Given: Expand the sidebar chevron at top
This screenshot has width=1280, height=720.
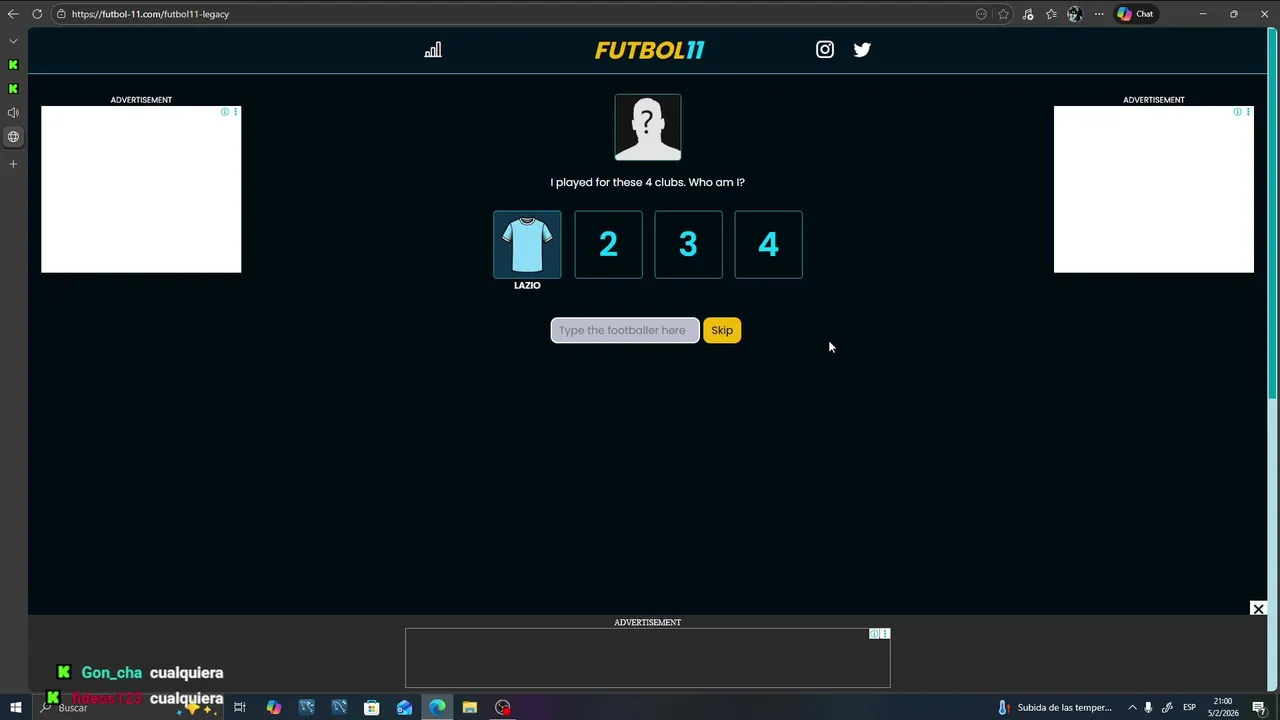Looking at the screenshot, I should [x=13, y=41].
